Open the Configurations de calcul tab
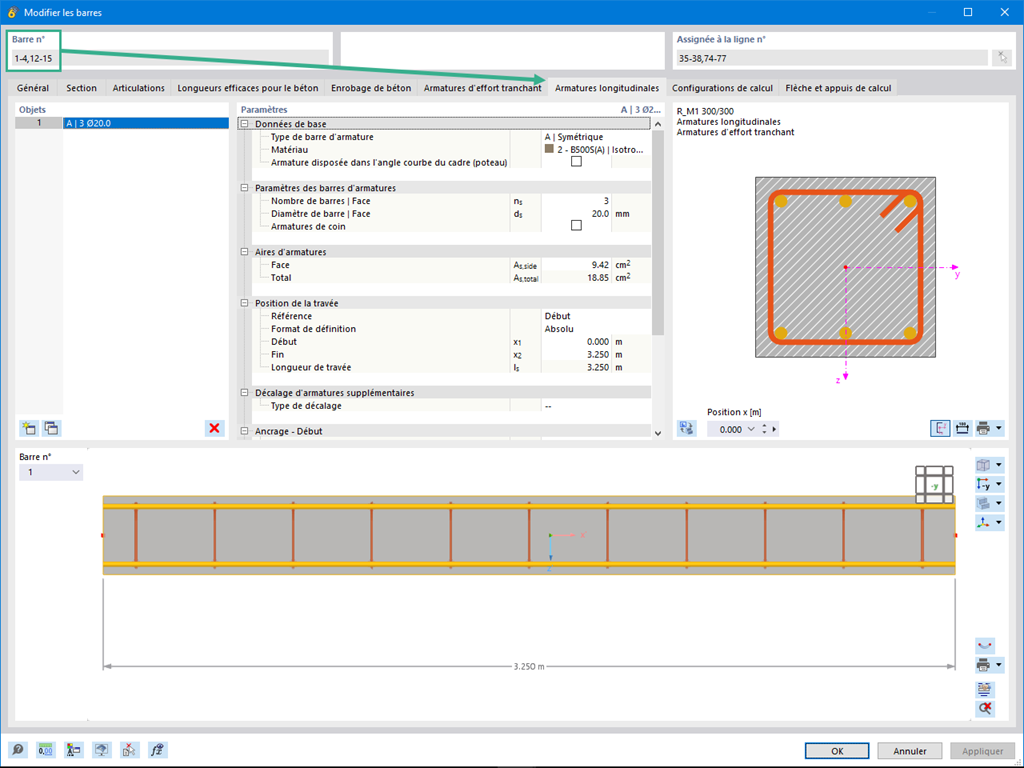 pyautogui.click(x=722, y=88)
